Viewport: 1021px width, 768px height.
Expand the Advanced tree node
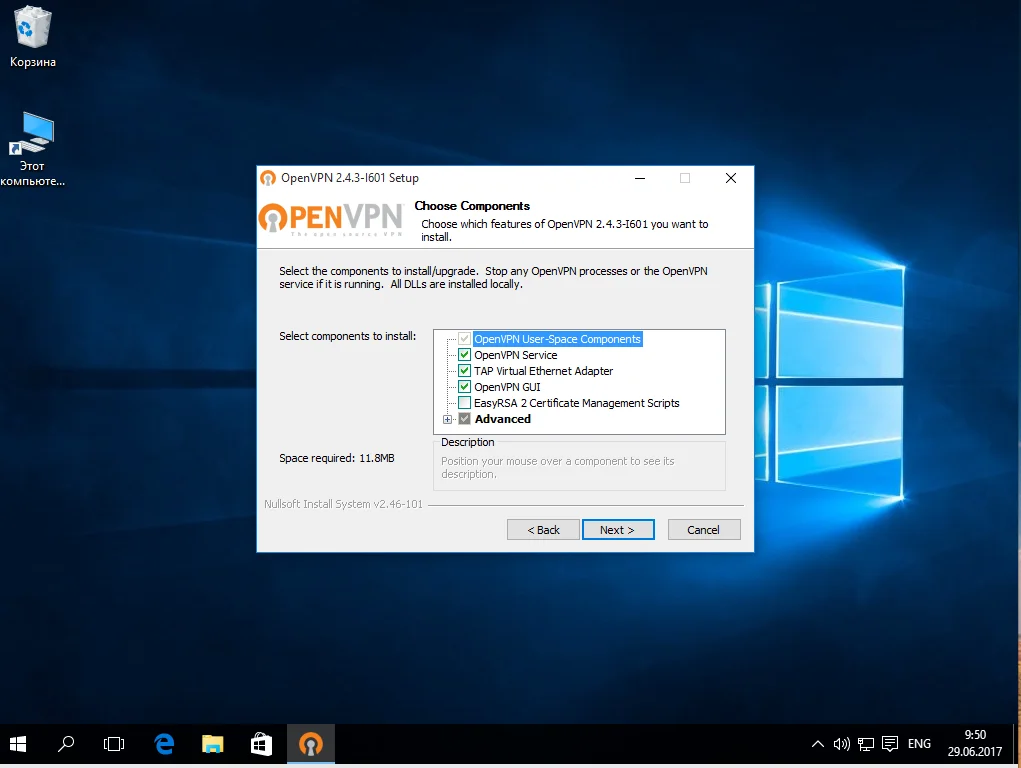coord(447,420)
